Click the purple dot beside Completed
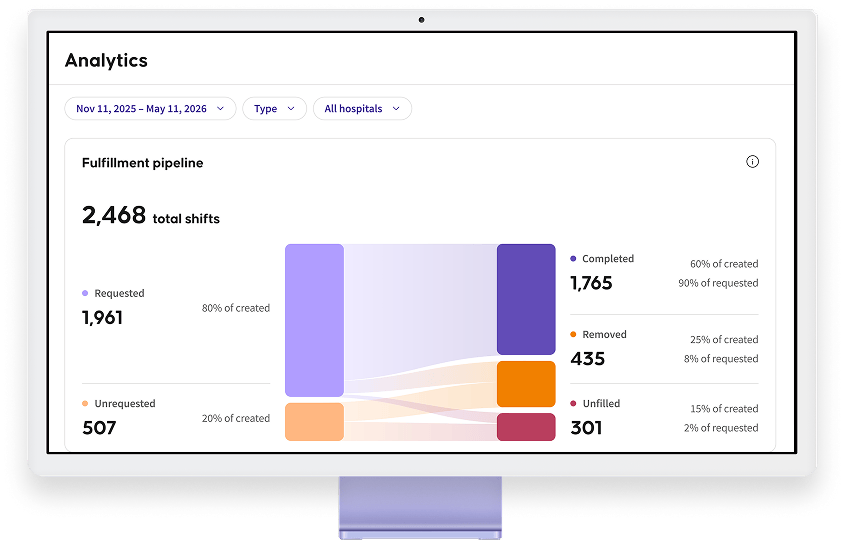This screenshot has width=846, height=540. pos(573,258)
